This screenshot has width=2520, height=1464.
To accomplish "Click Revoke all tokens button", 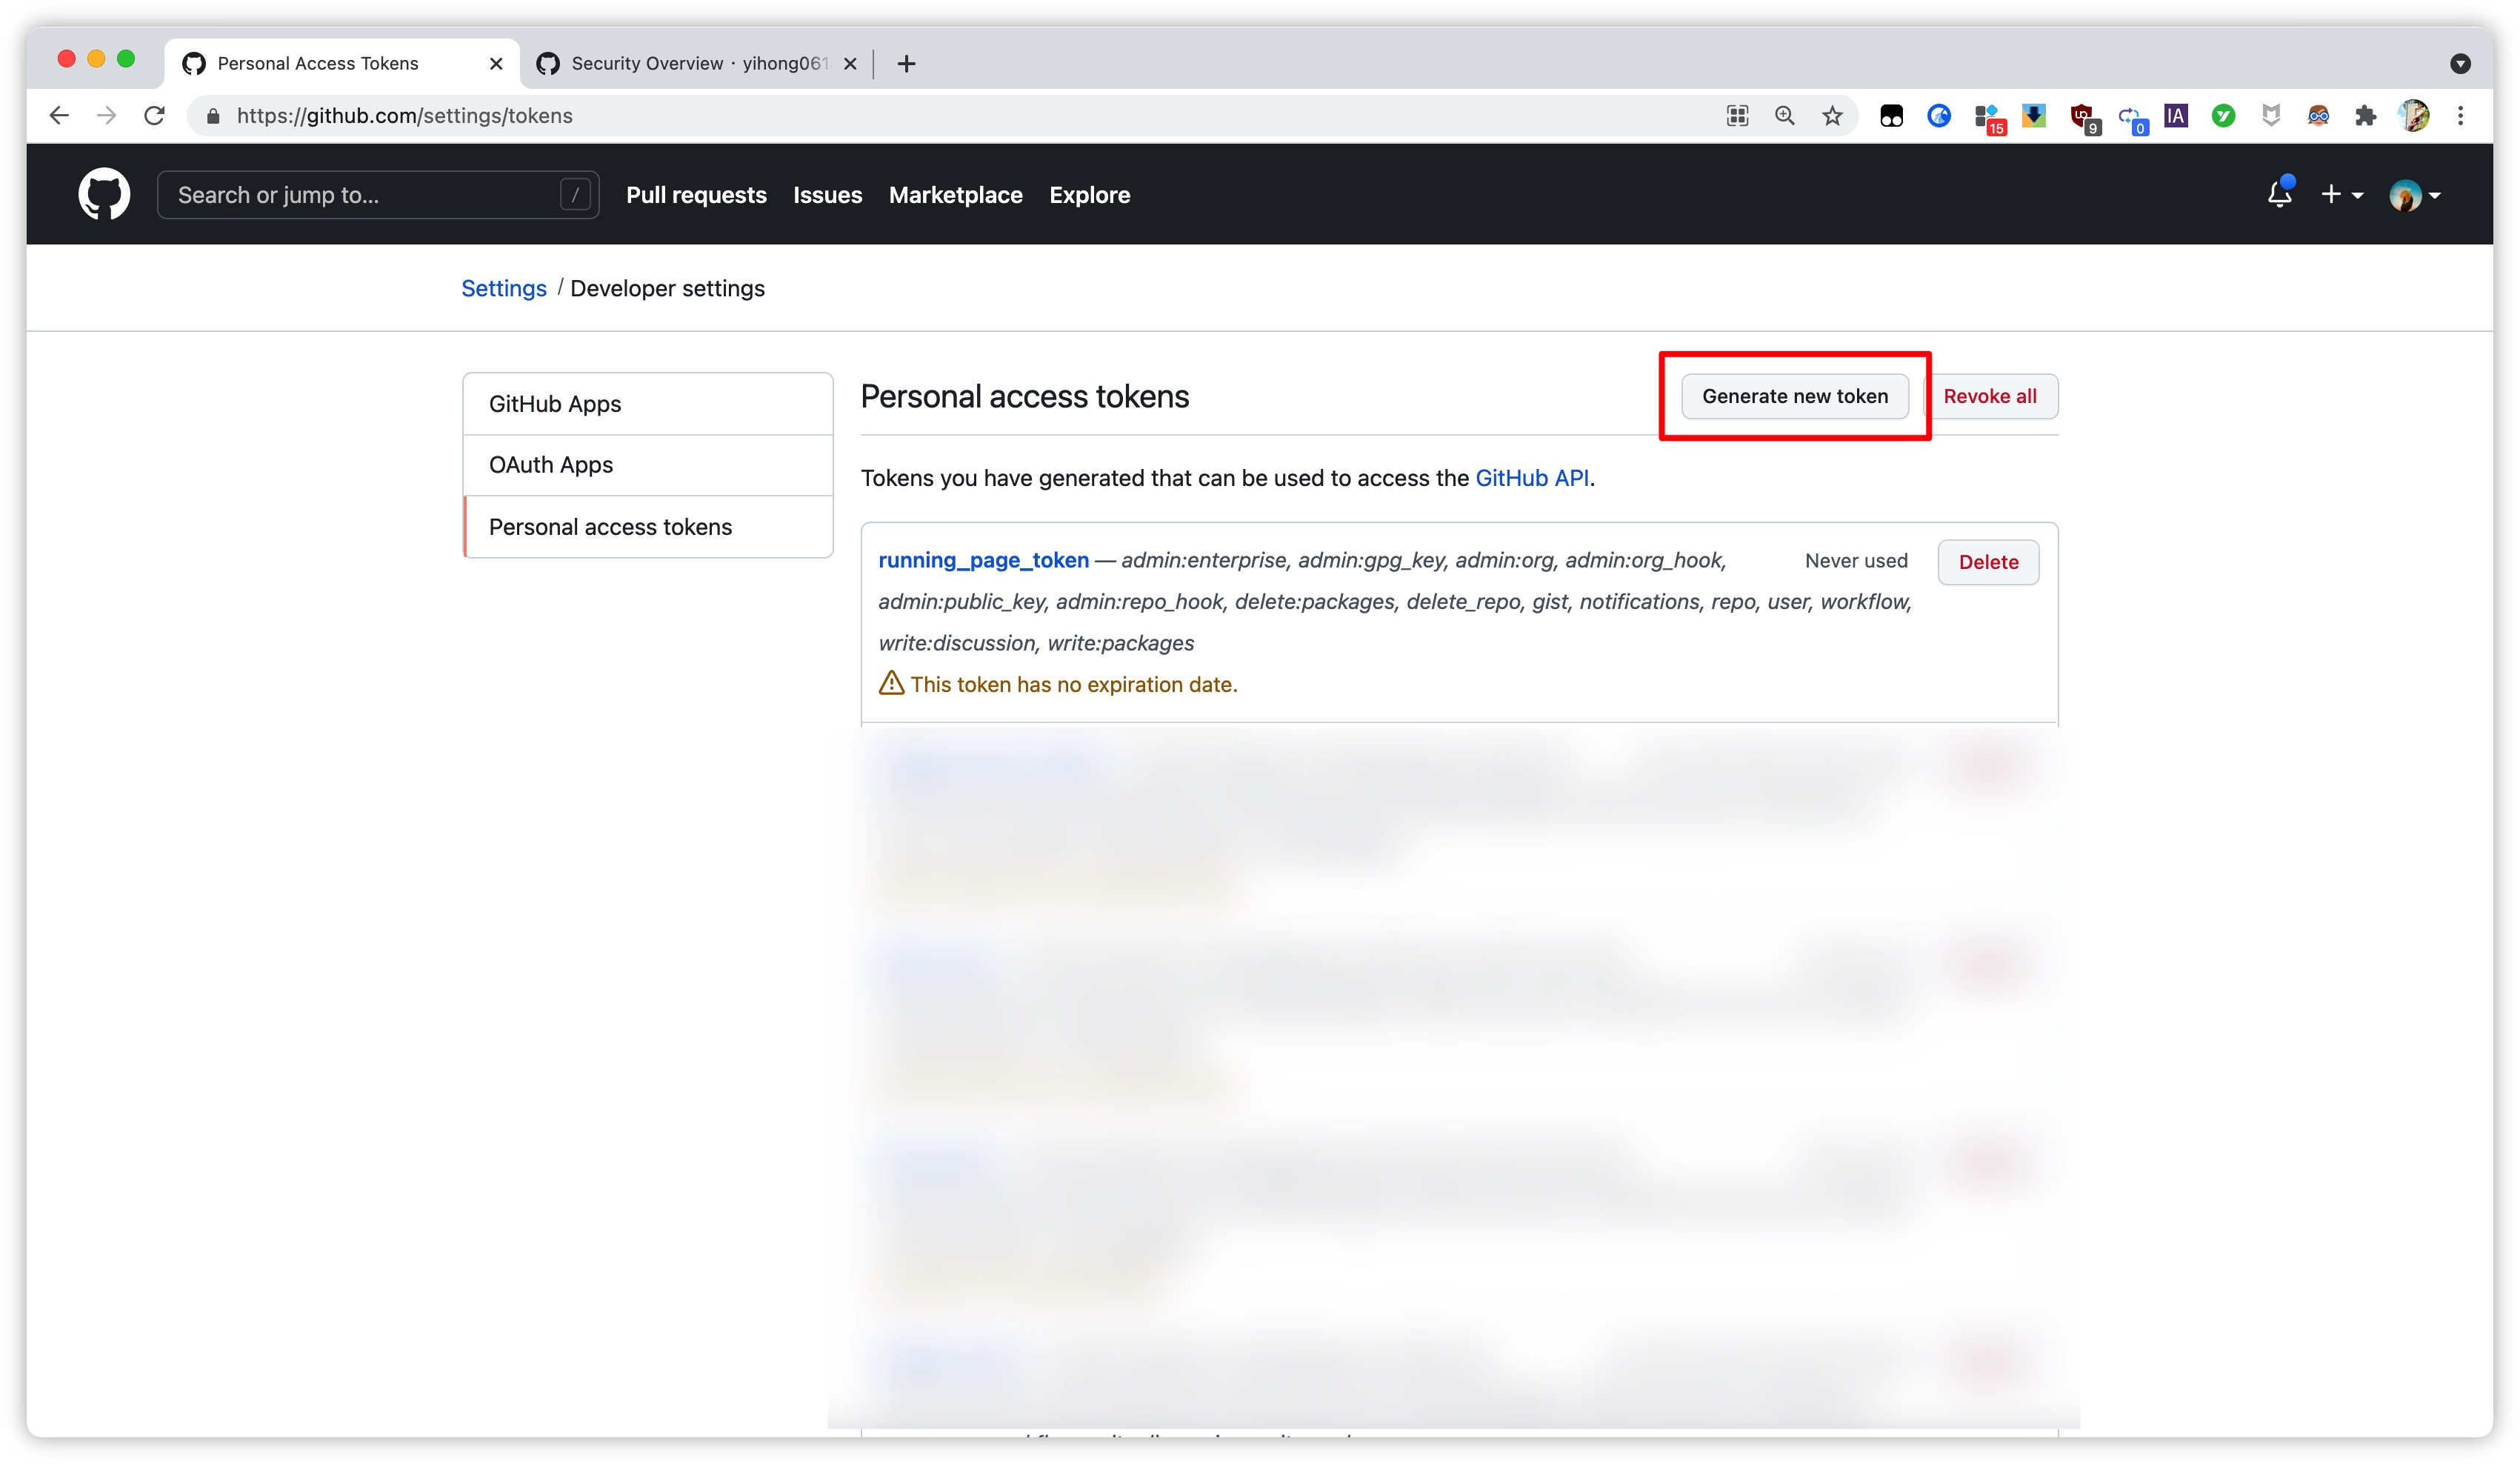I will pos(1990,396).
